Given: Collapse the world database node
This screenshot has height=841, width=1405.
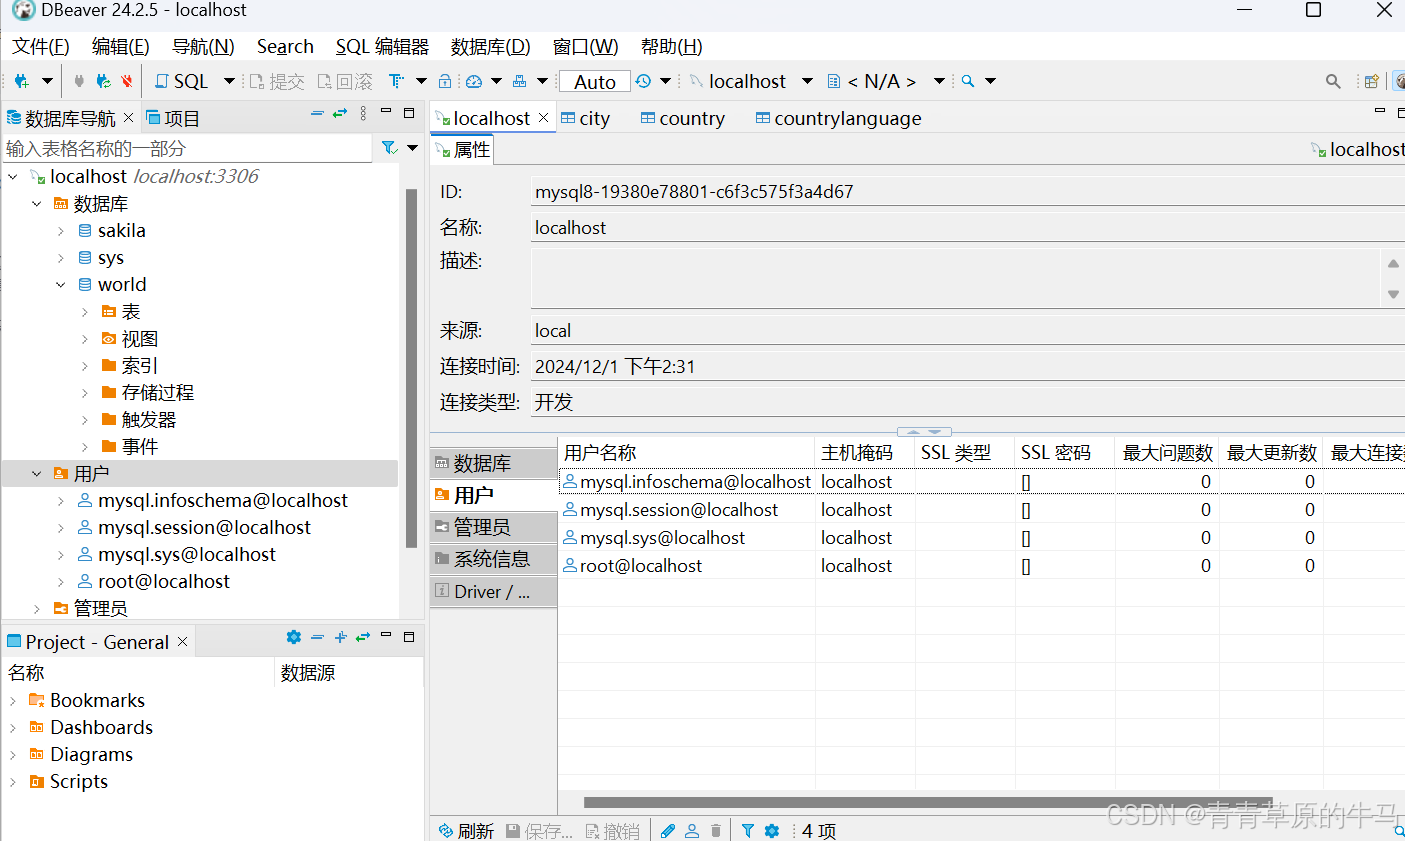Looking at the screenshot, I should [61, 285].
